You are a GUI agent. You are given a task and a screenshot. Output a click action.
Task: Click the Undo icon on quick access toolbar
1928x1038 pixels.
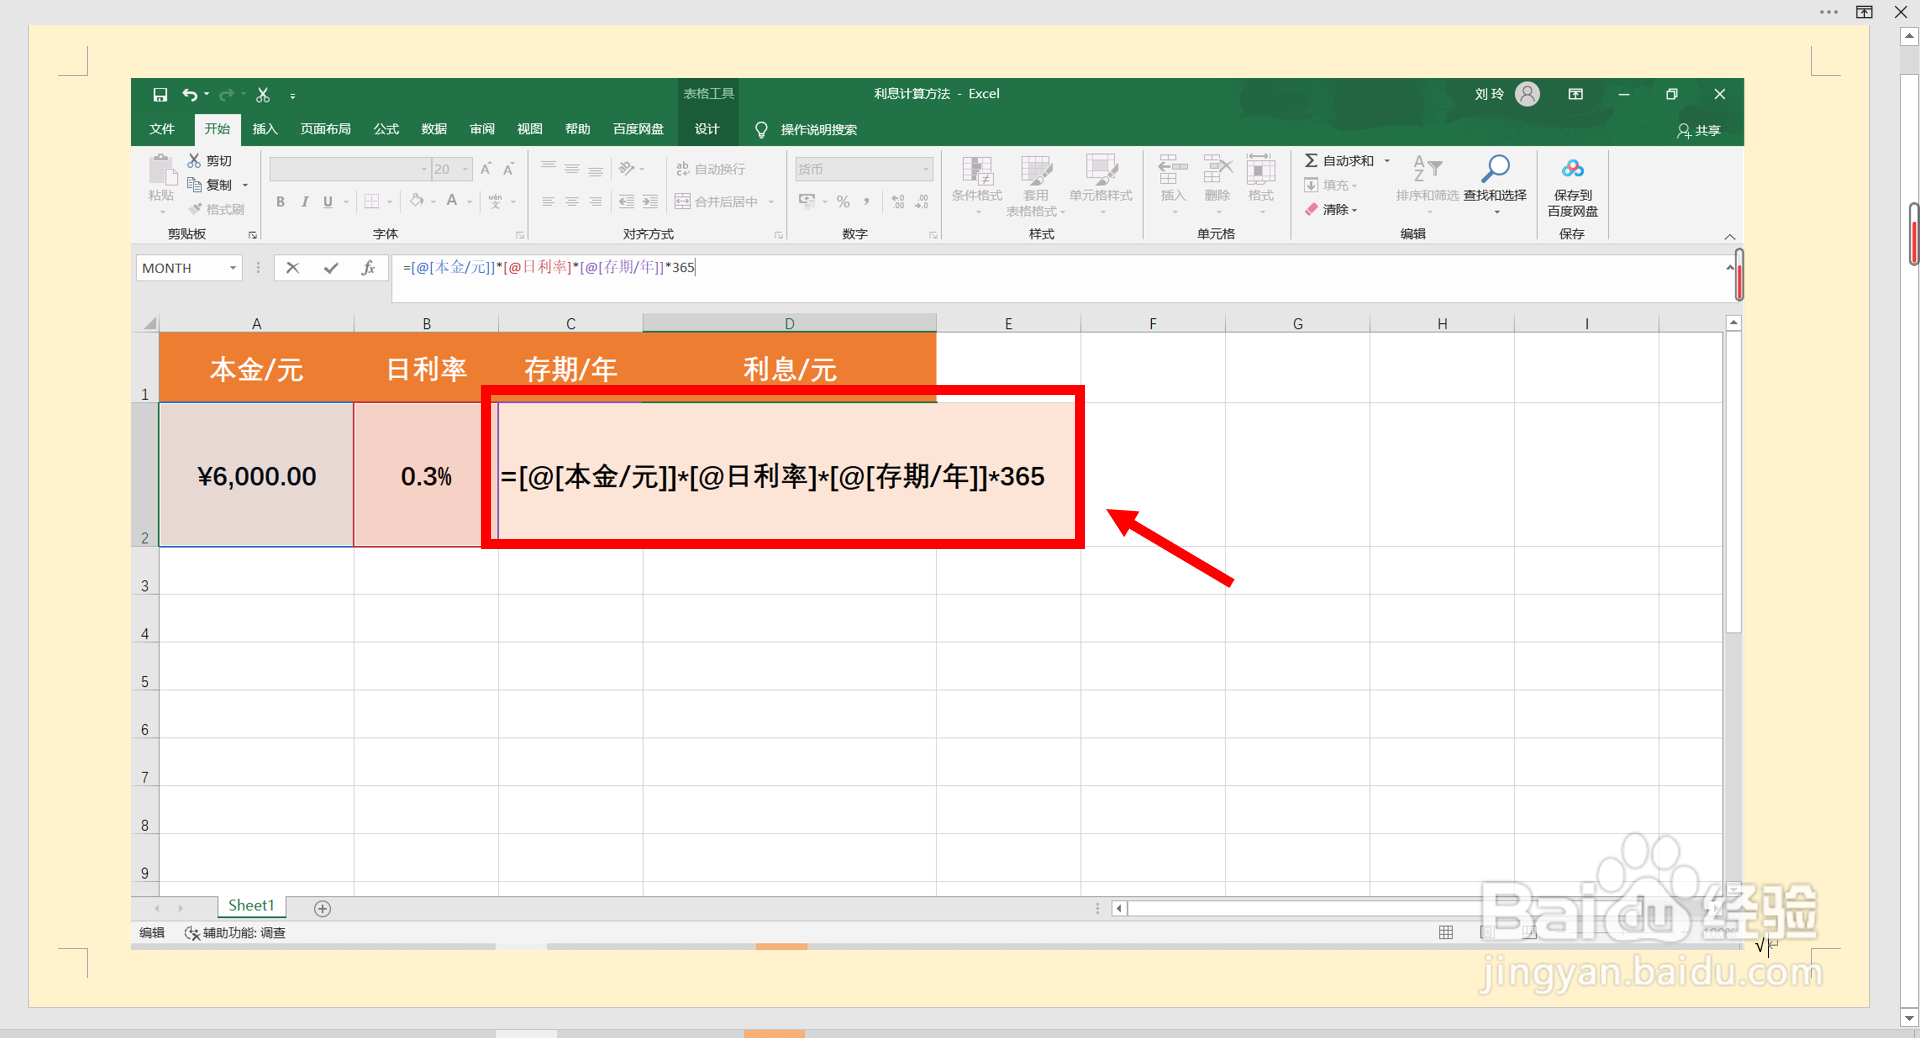[x=191, y=94]
